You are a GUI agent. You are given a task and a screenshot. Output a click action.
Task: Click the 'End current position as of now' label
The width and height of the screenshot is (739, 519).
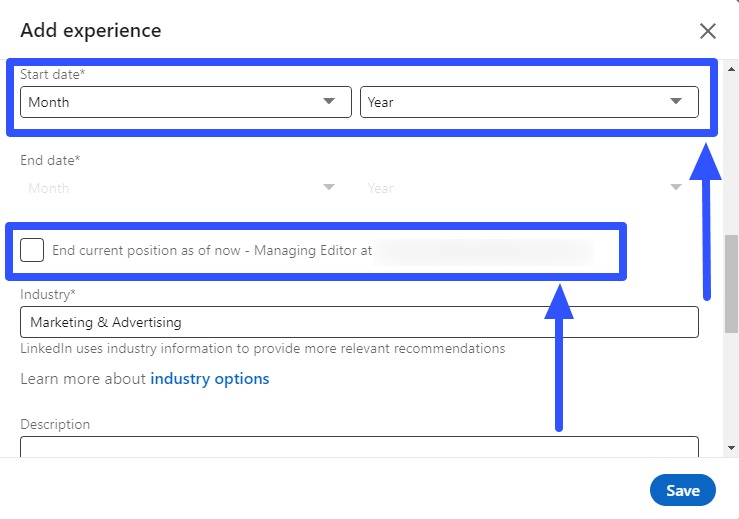(212, 251)
